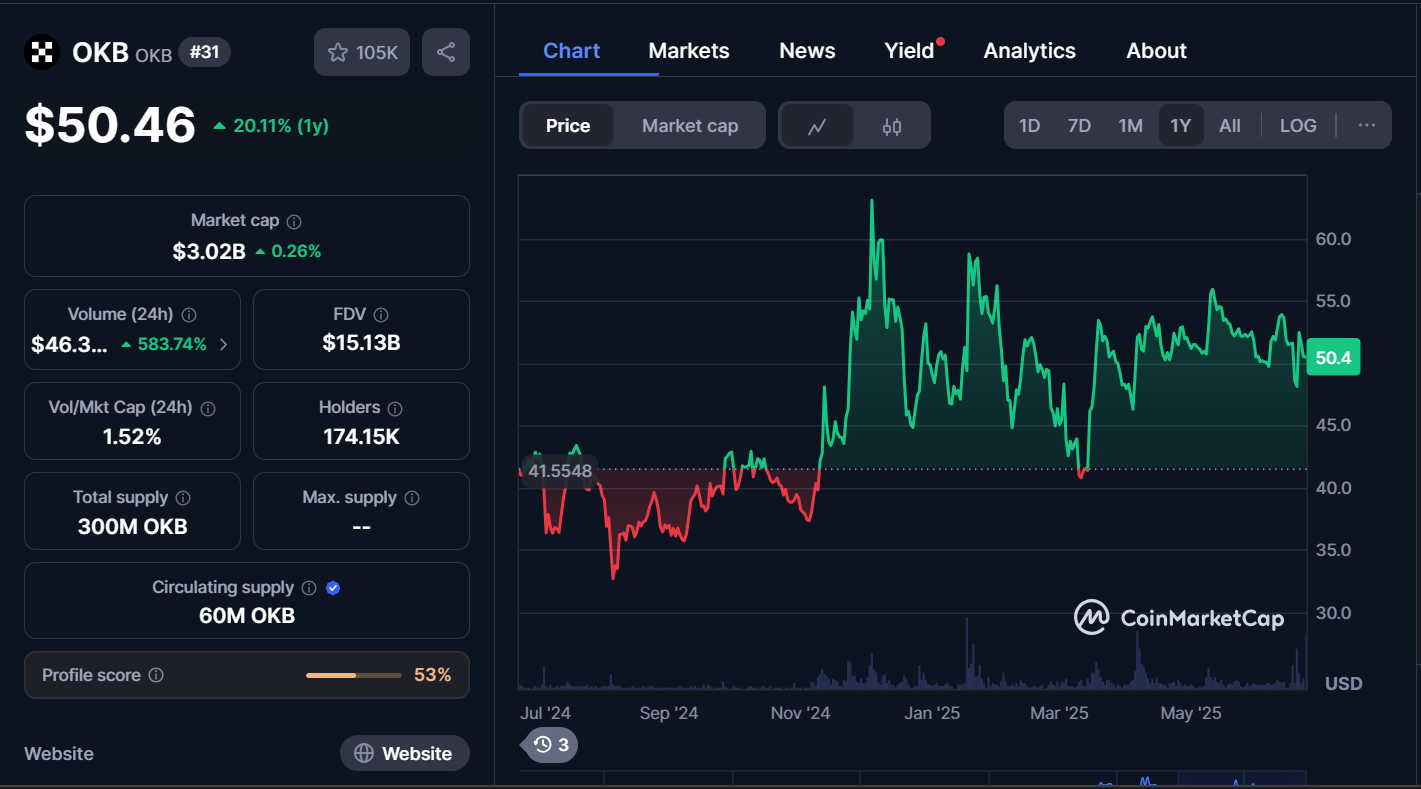This screenshot has width=1421, height=789.
Task: Click the 20.11% (1y) change text
Action: tap(281, 126)
